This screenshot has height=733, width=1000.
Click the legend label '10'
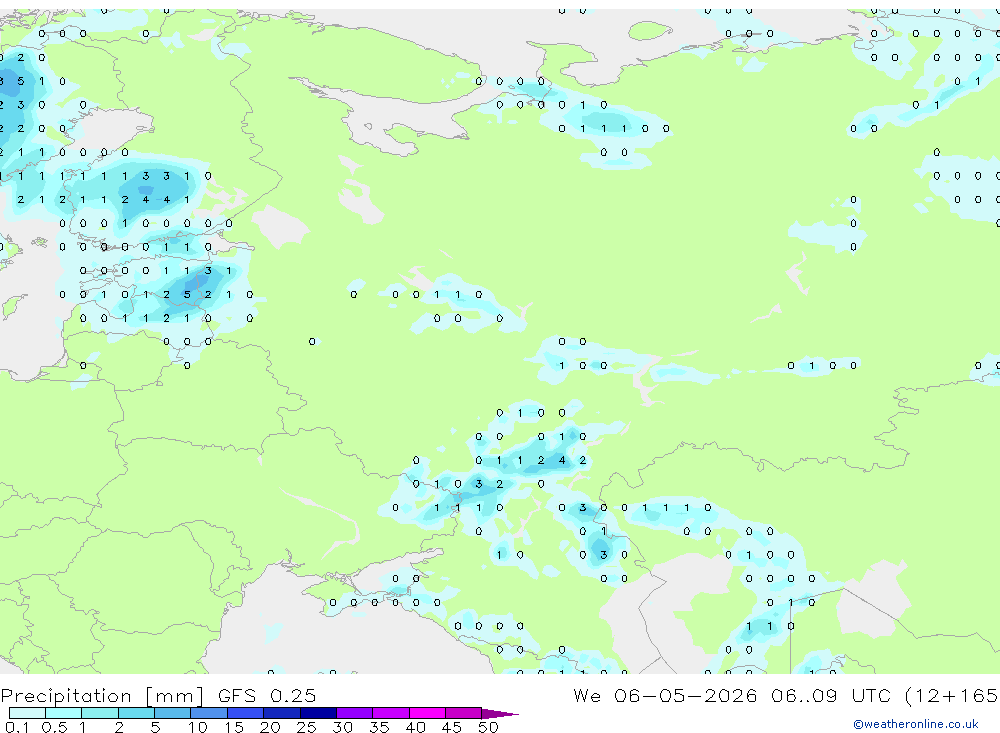click(x=197, y=727)
